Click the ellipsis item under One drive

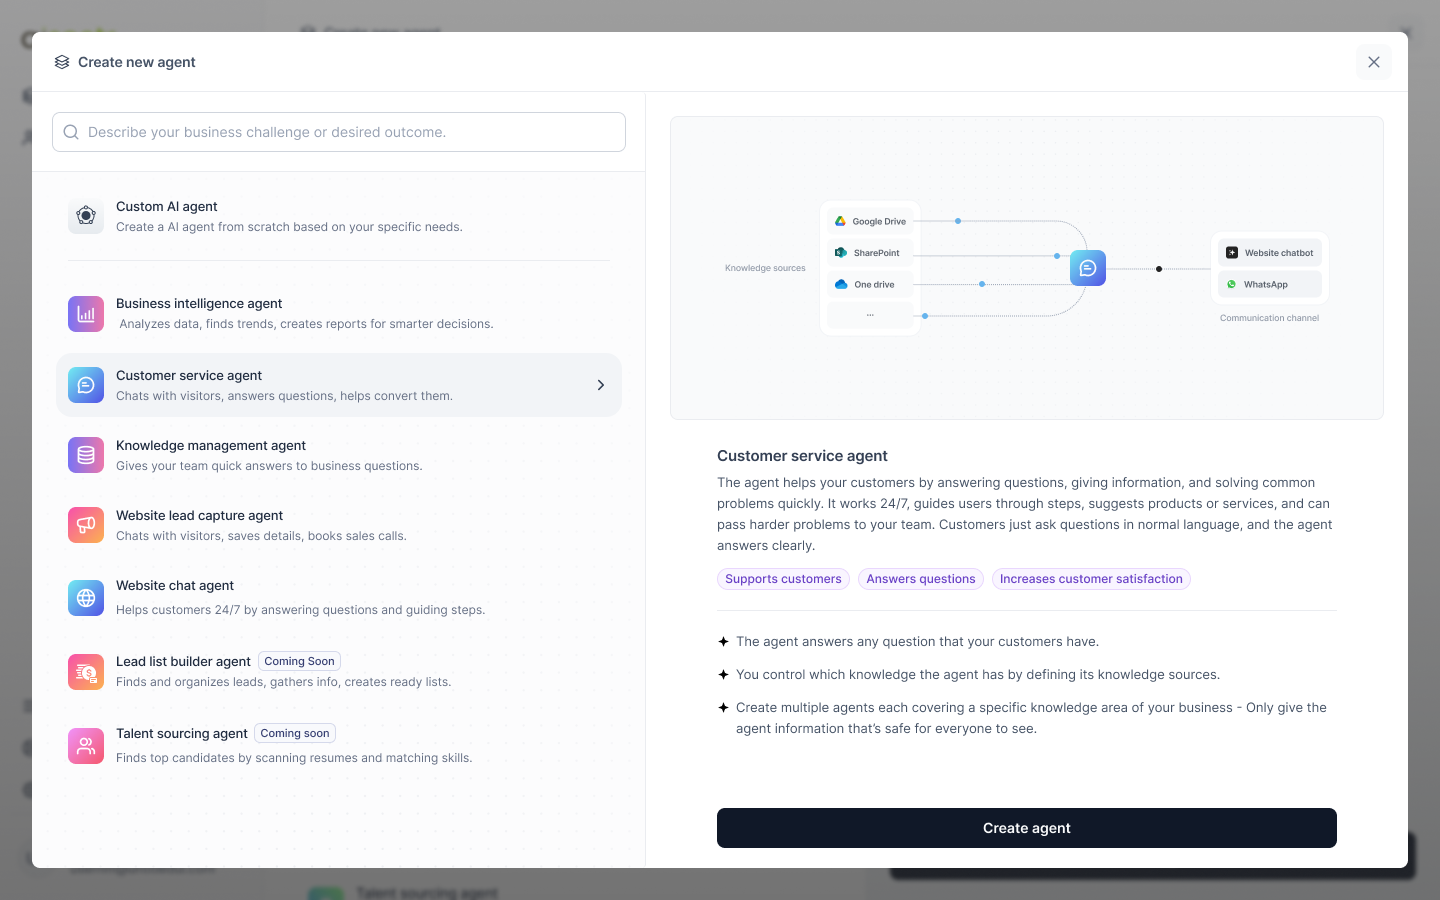[x=870, y=316]
